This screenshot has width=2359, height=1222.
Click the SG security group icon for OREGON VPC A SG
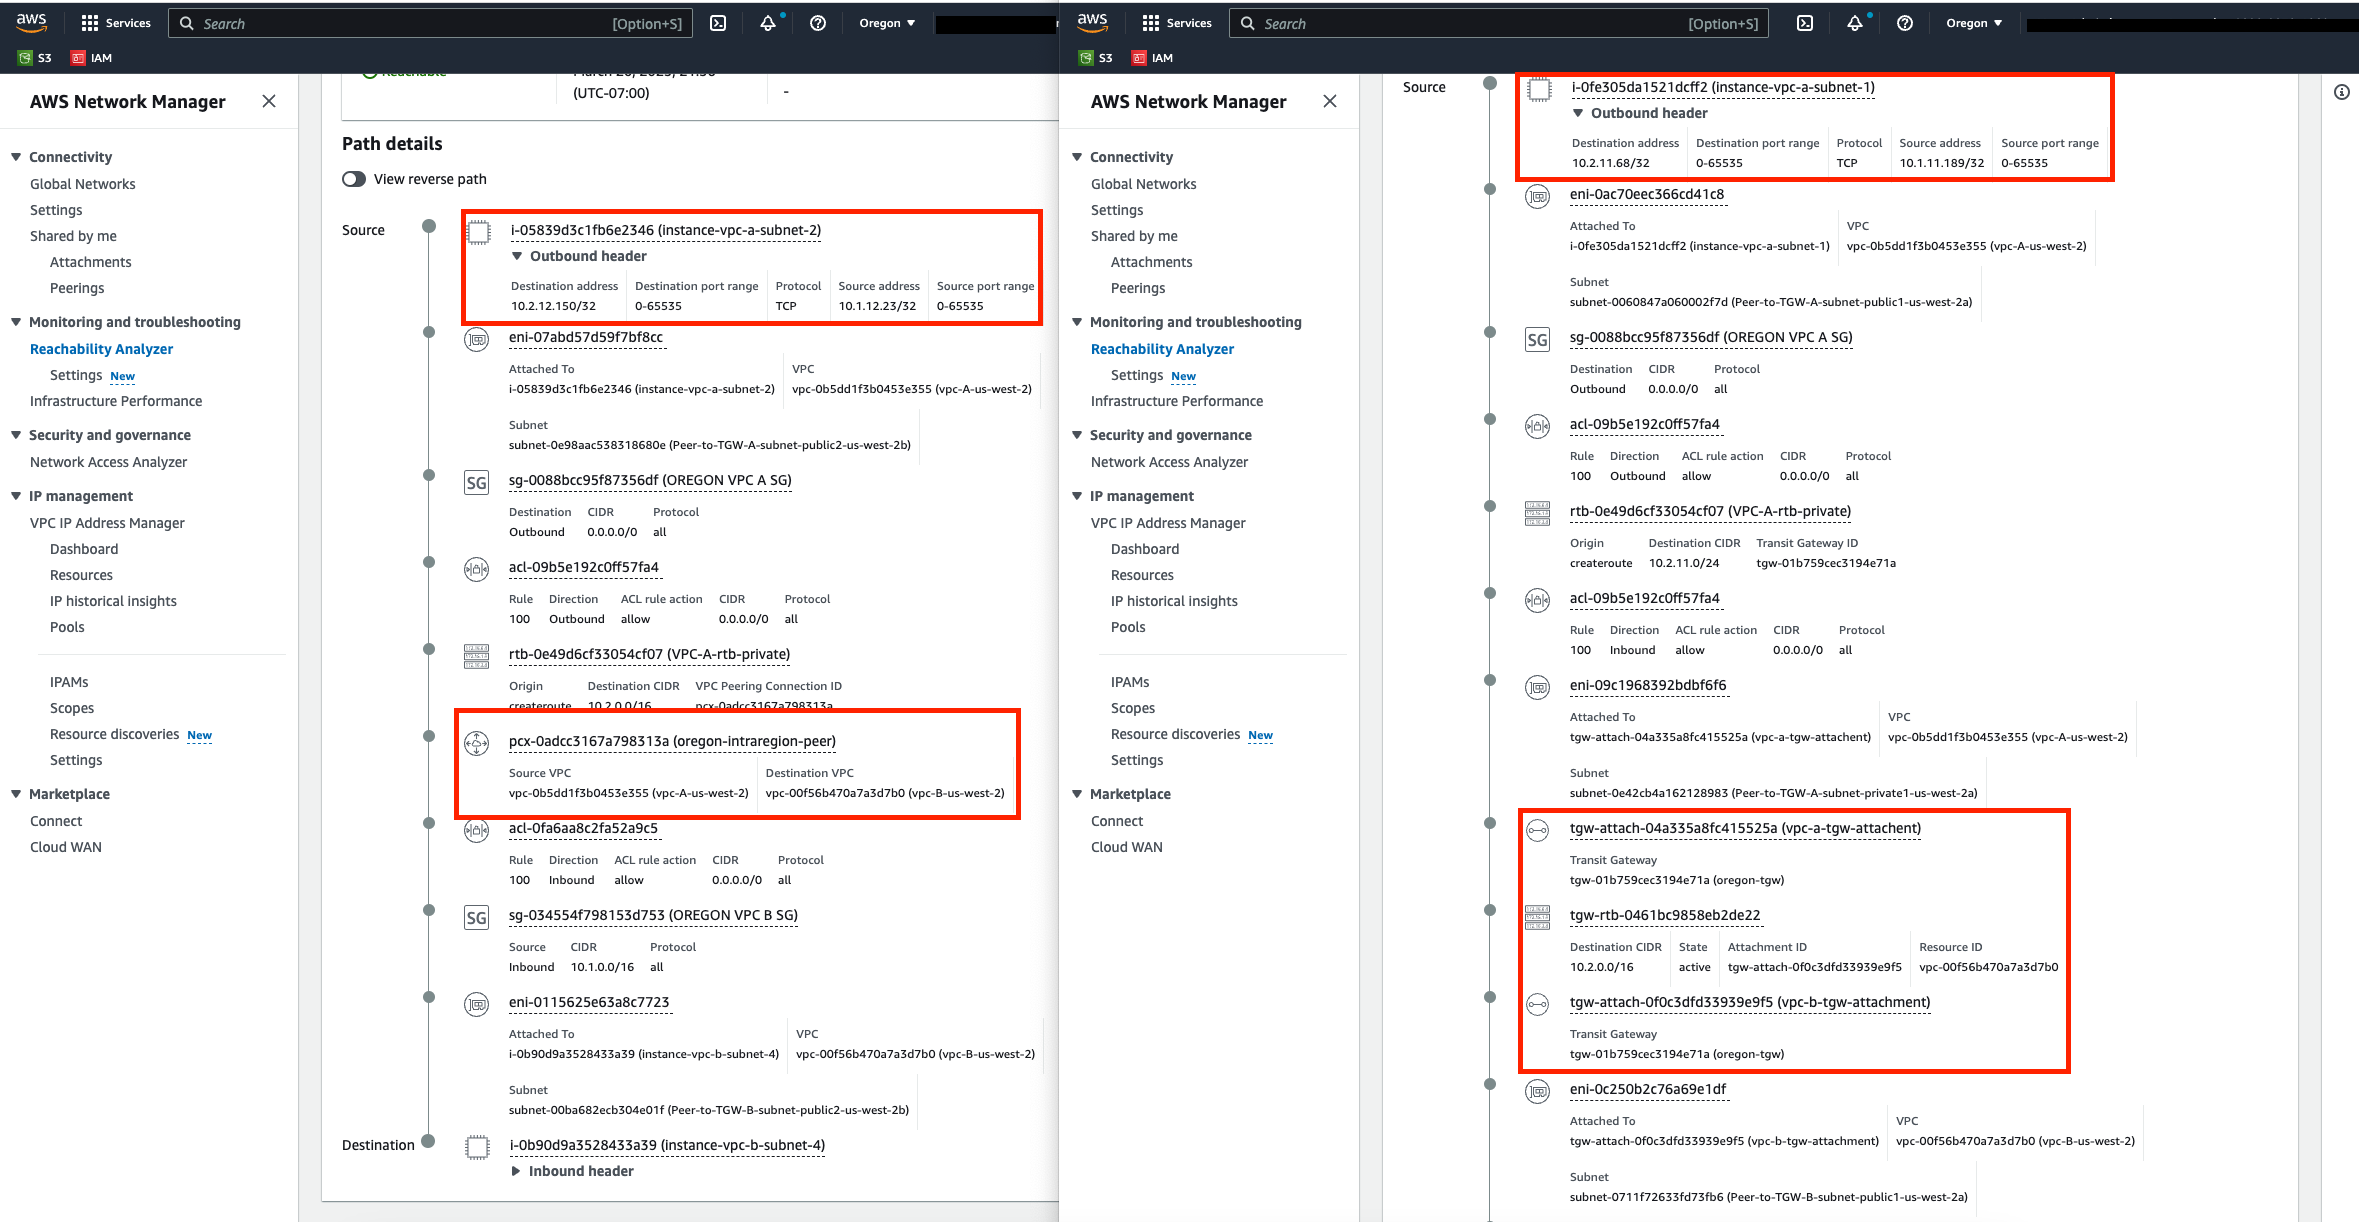coord(477,481)
